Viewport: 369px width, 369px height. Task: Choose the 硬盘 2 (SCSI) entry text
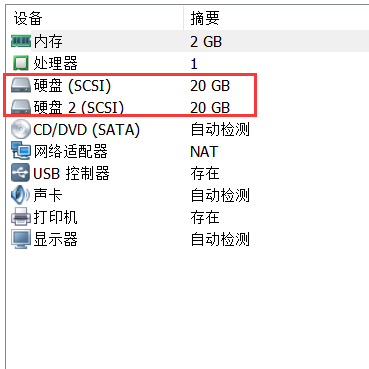tap(78, 107)
